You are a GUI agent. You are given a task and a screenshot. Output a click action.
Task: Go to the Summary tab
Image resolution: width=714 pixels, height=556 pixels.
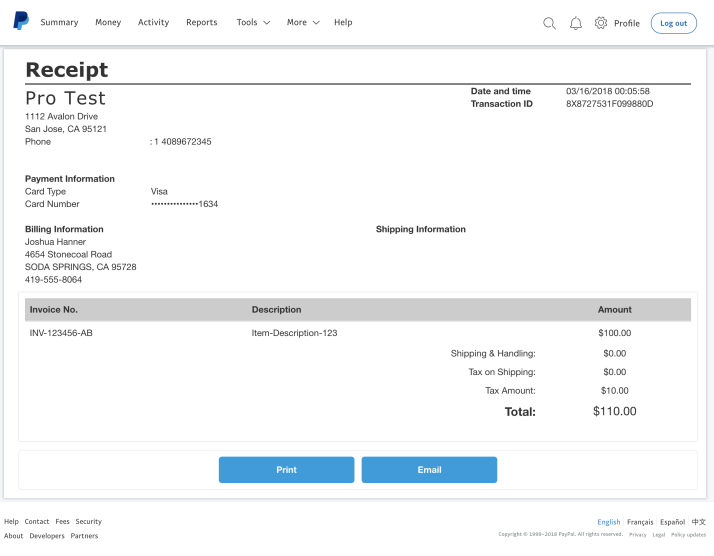59,22
